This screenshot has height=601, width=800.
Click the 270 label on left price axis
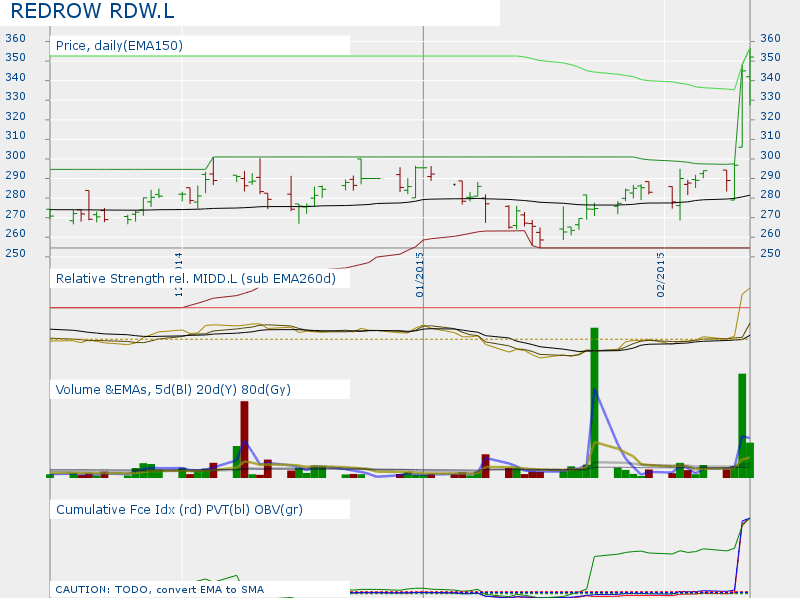coord(15,214)
